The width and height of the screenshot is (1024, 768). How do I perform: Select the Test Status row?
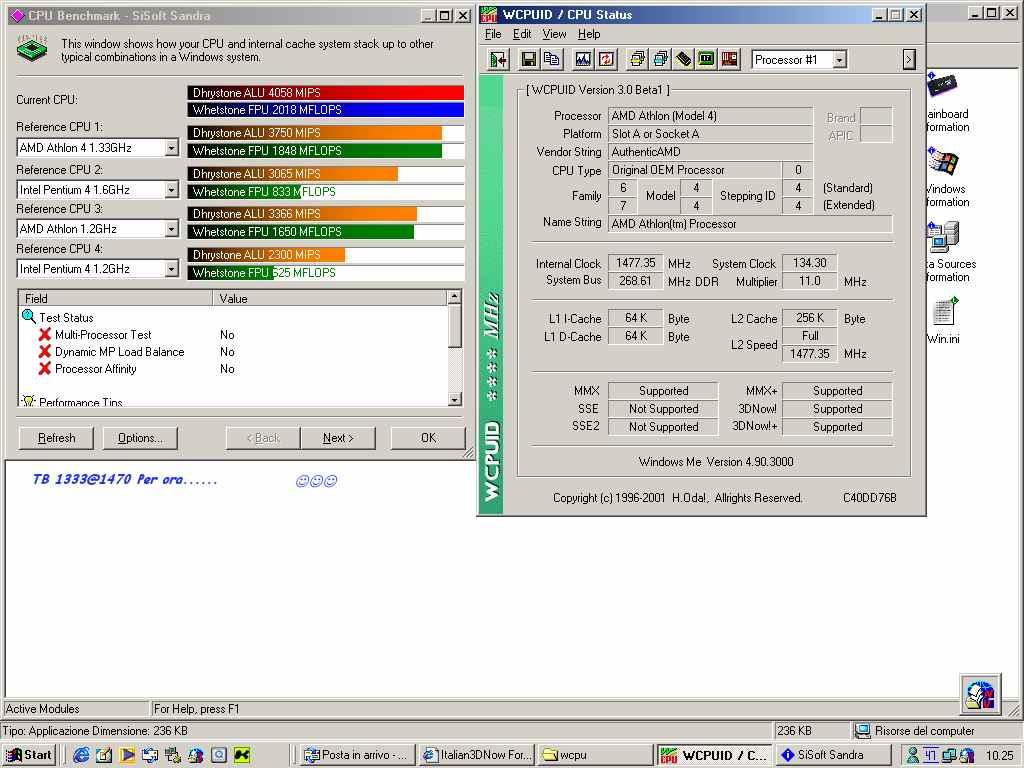tap(233, 317)
